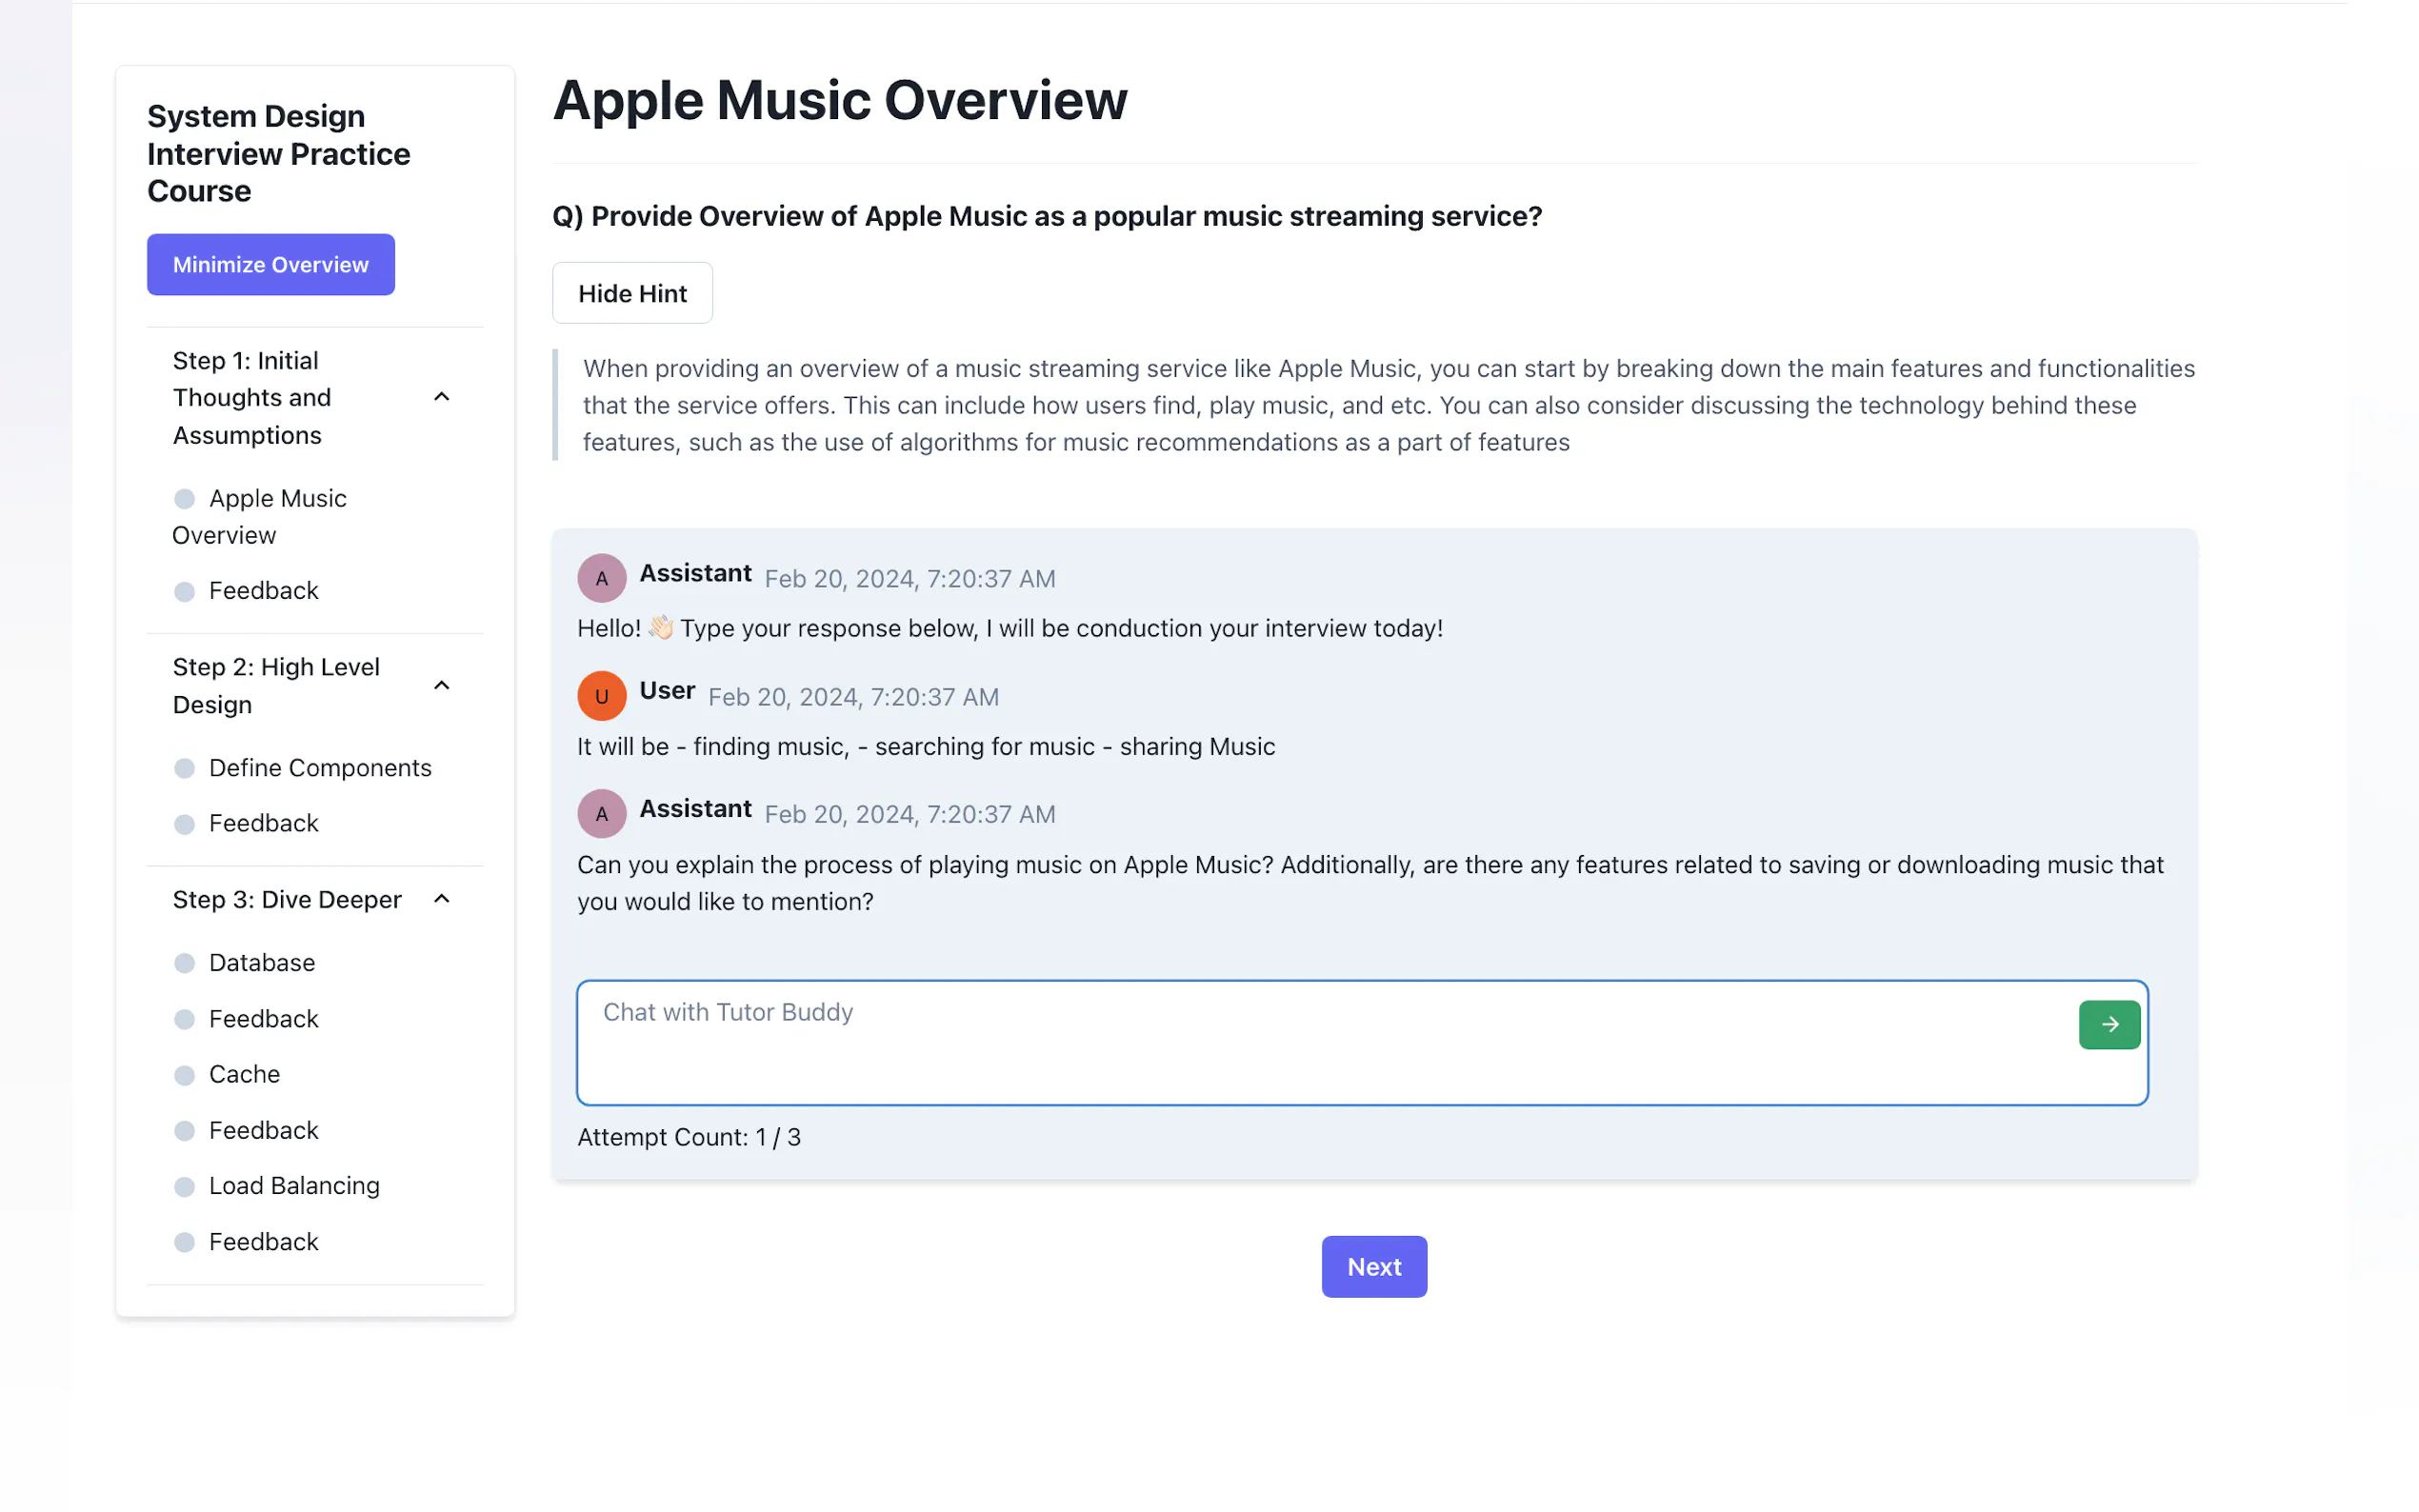Click the Next button
Image resolution: width=2419 pixels, height=1512 pixels.
point(1373,1266)
